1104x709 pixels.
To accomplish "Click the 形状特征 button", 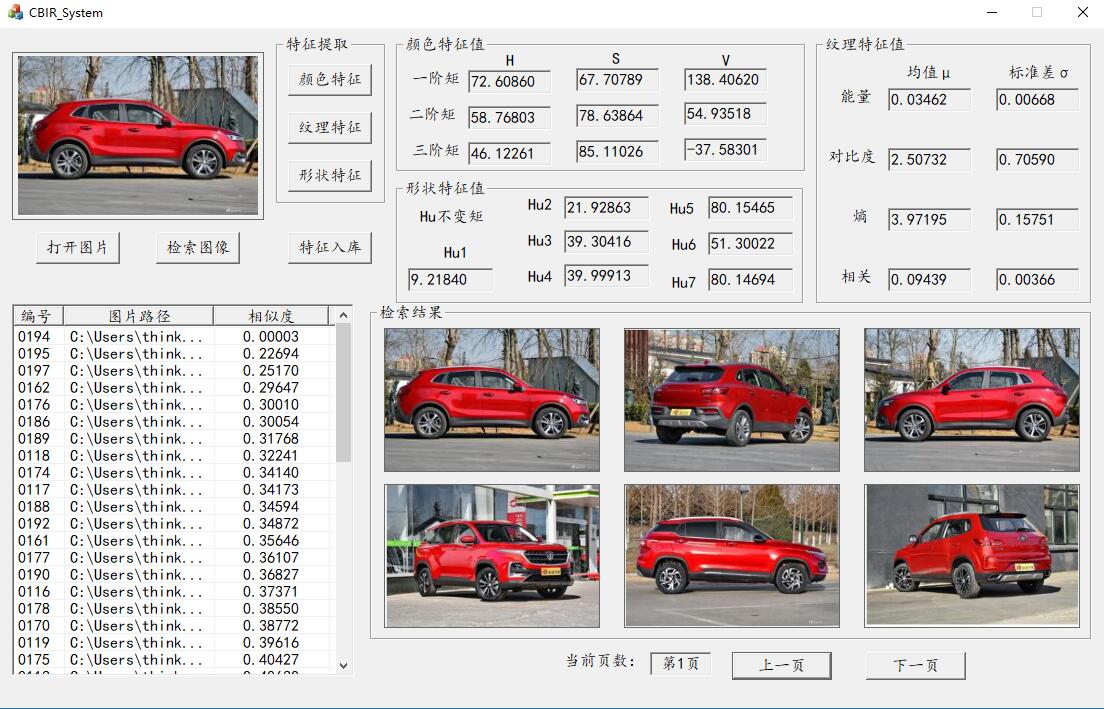I will [330, 175].
